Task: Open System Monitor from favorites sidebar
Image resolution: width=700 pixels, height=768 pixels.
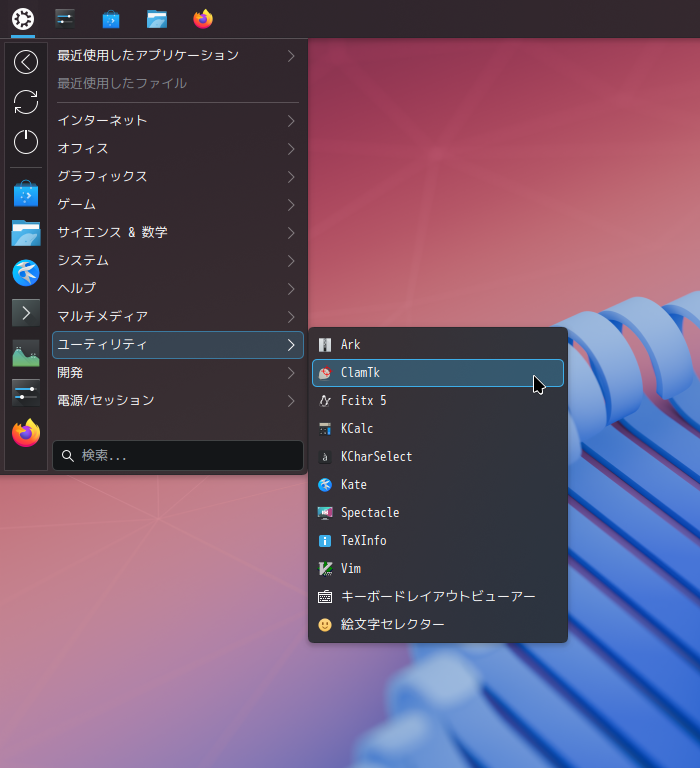Action: coord(26,353)
